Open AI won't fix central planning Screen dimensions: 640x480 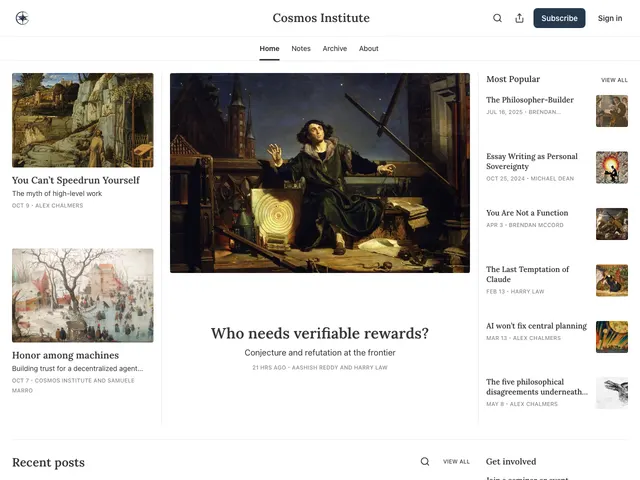[x=536, y=326]
